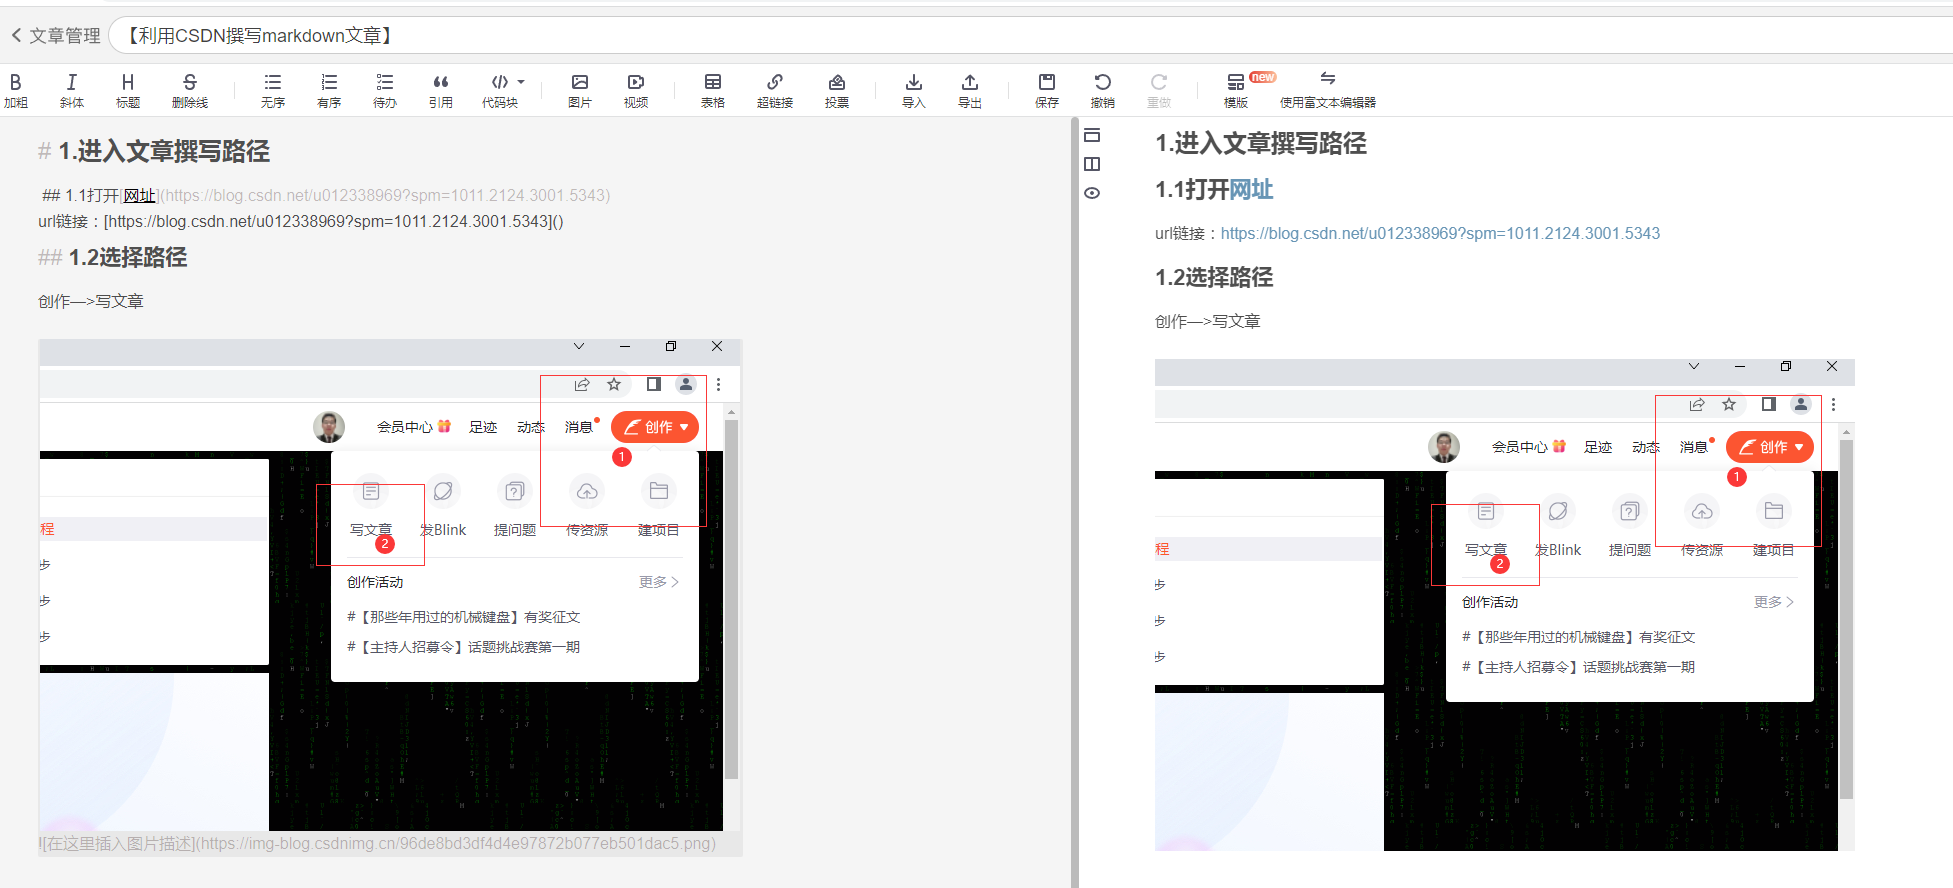Open the 网址 link in preview
The width and height of the screenshot is (1953, 888).
click(1250, 189)
